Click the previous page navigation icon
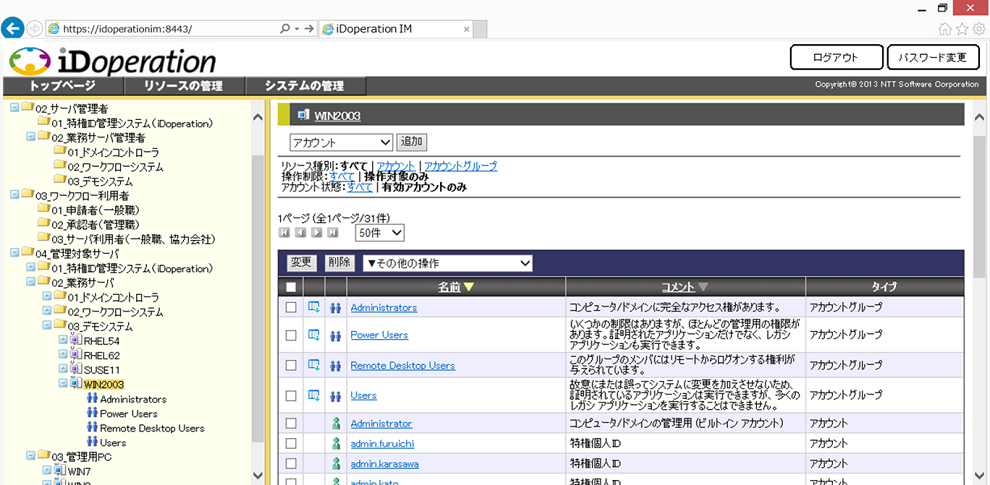990x485 pixels. click(x=301, y=232)
